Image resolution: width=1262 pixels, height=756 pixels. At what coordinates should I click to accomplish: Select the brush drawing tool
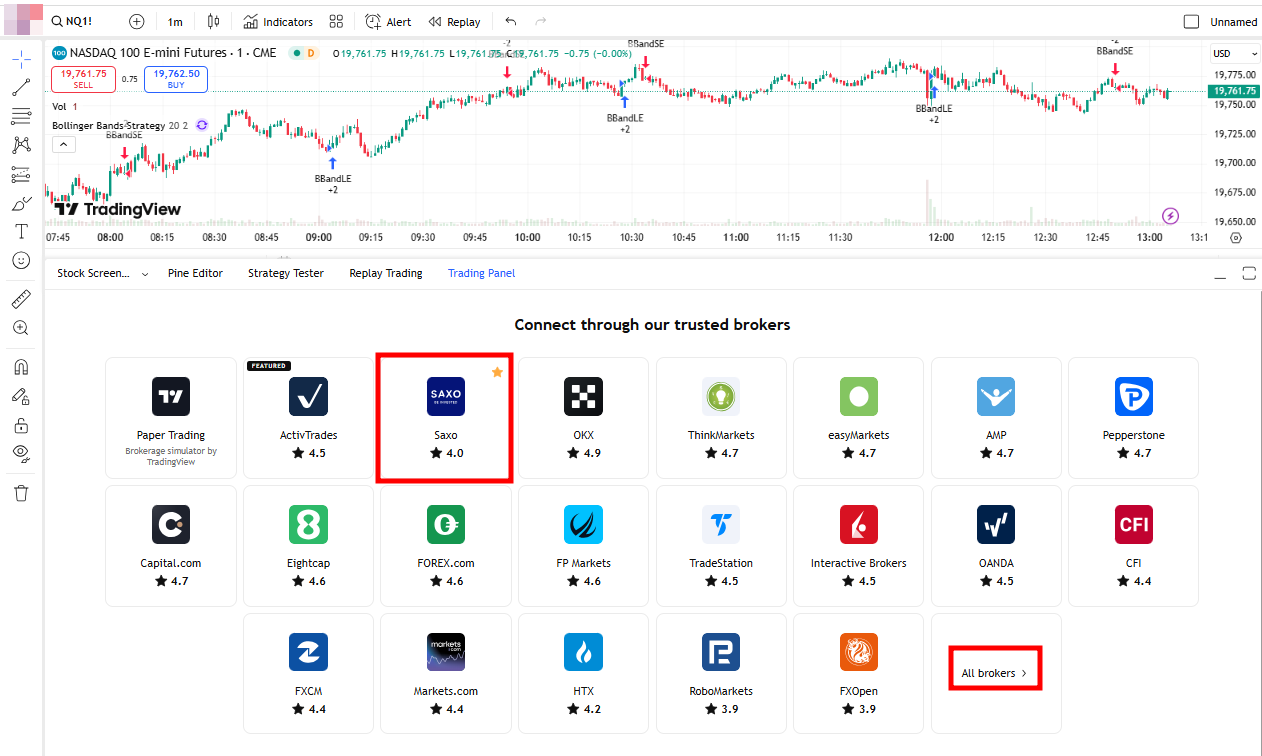click(21, 204)
